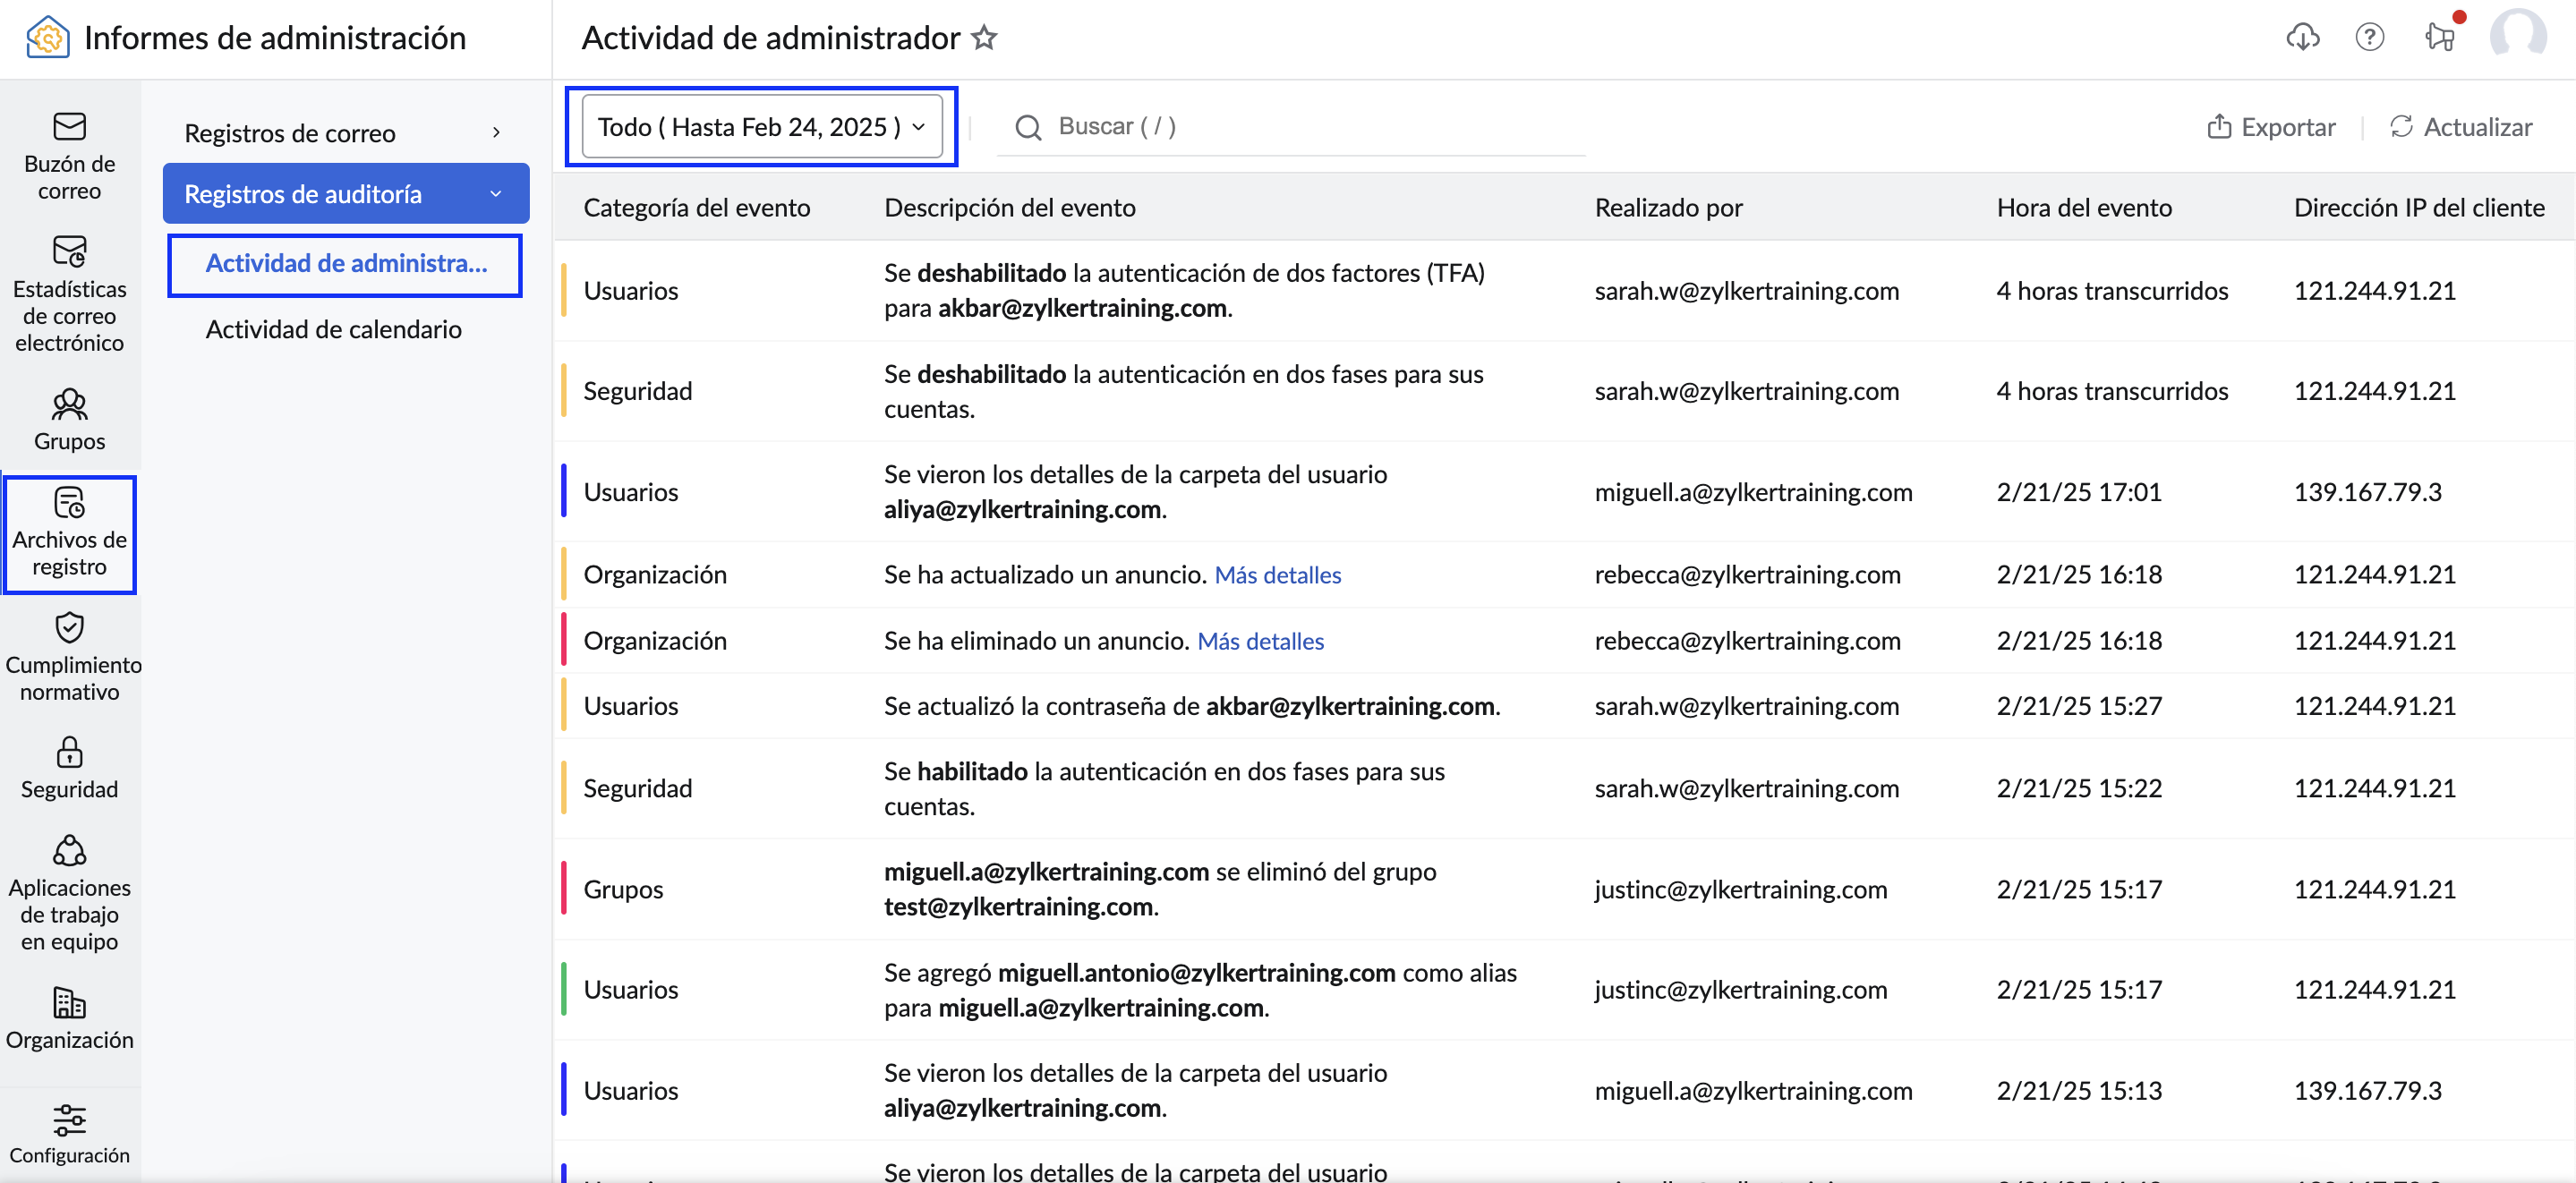Click Exportar button
The width and height of the screenshot is (2576, 1183).
point(2271,127)
